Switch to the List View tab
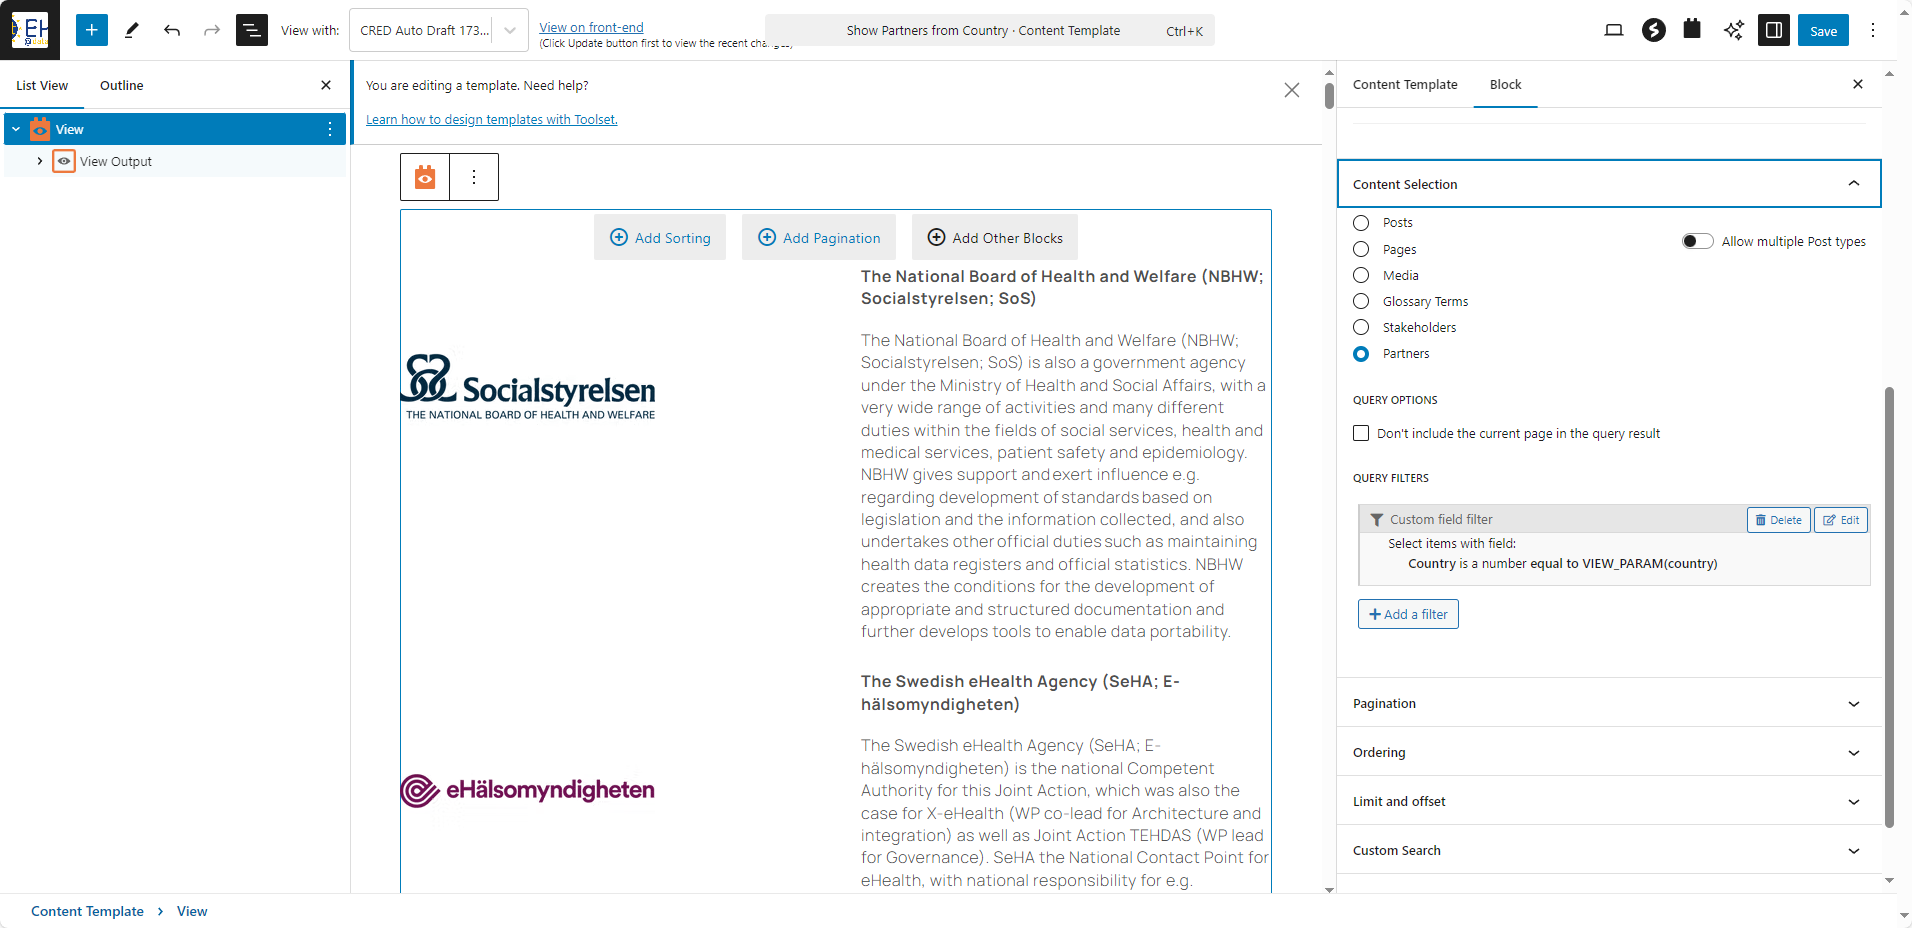 point(42,85)
